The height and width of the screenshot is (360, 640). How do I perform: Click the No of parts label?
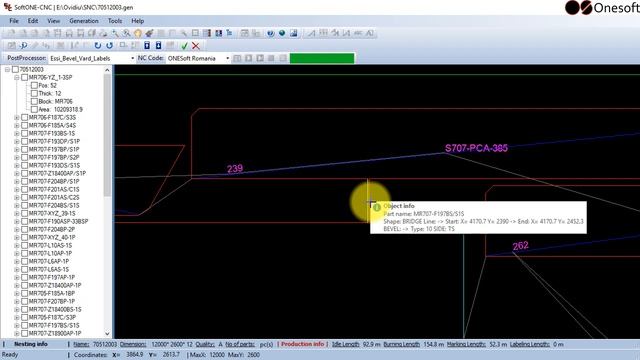coord(240,344)
